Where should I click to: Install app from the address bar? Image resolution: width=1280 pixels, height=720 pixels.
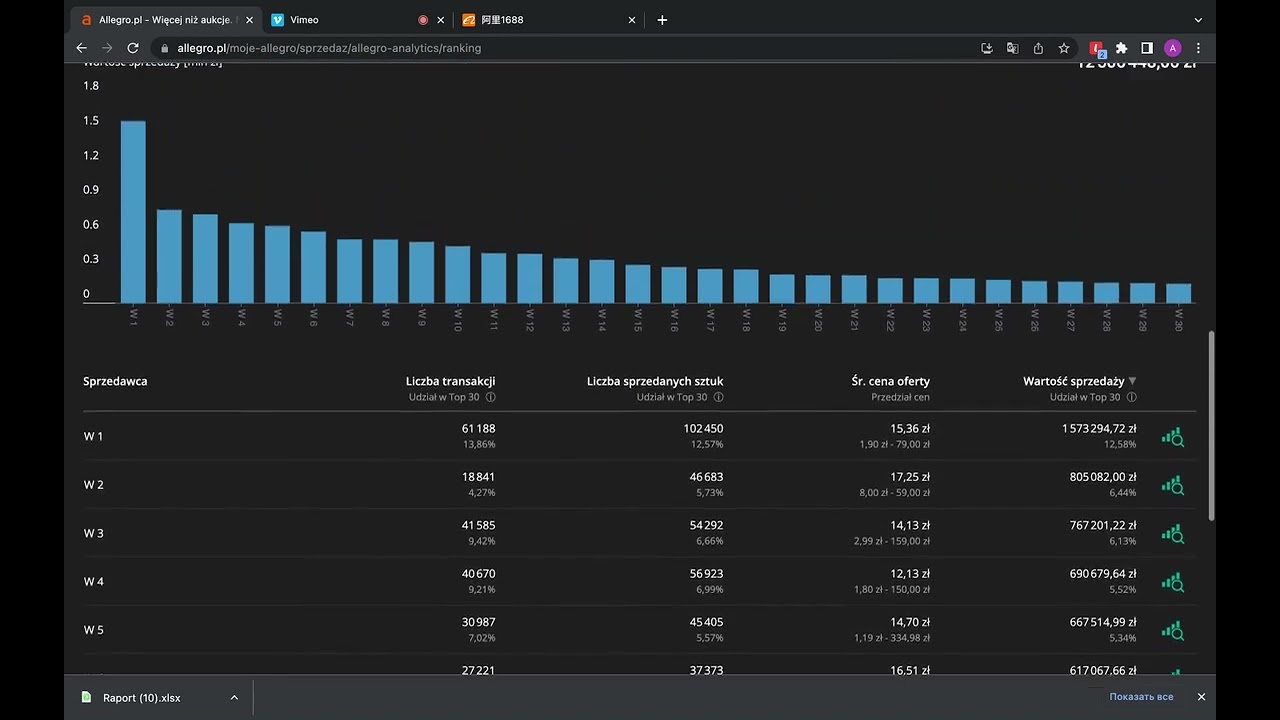point(987,48)
